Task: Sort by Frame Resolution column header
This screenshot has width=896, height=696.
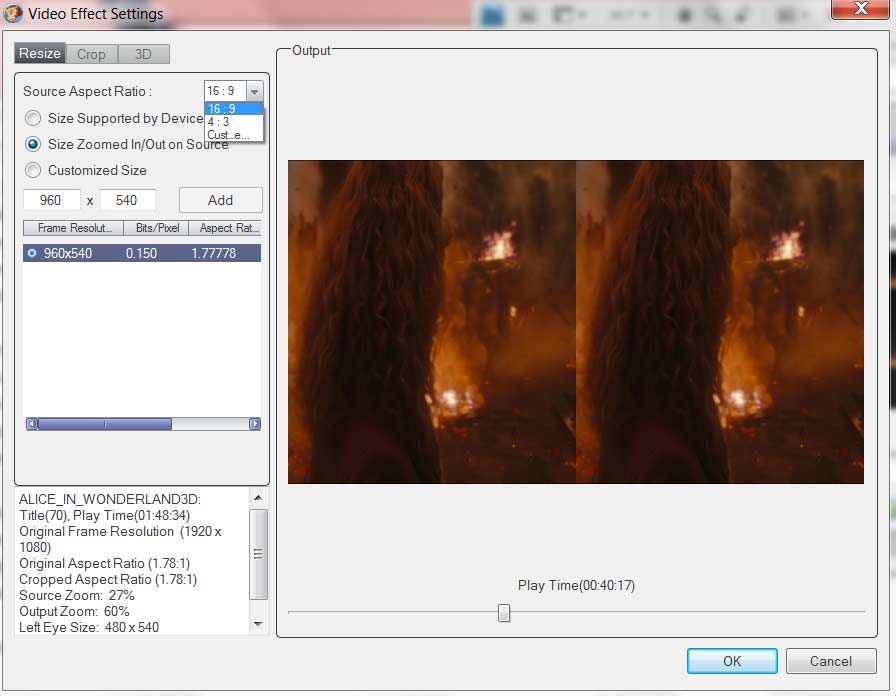Action: pyautogui.click(x=73, y=228)
